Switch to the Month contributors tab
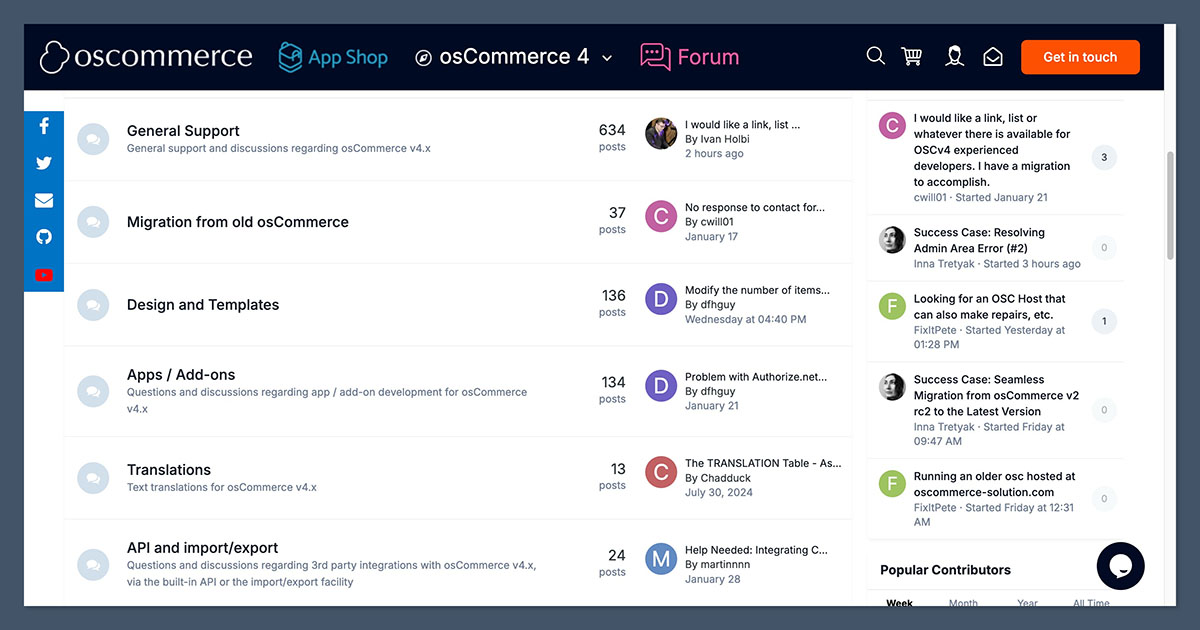The height and width of the screenshot is (630, 1200). (x=962, y=603)
